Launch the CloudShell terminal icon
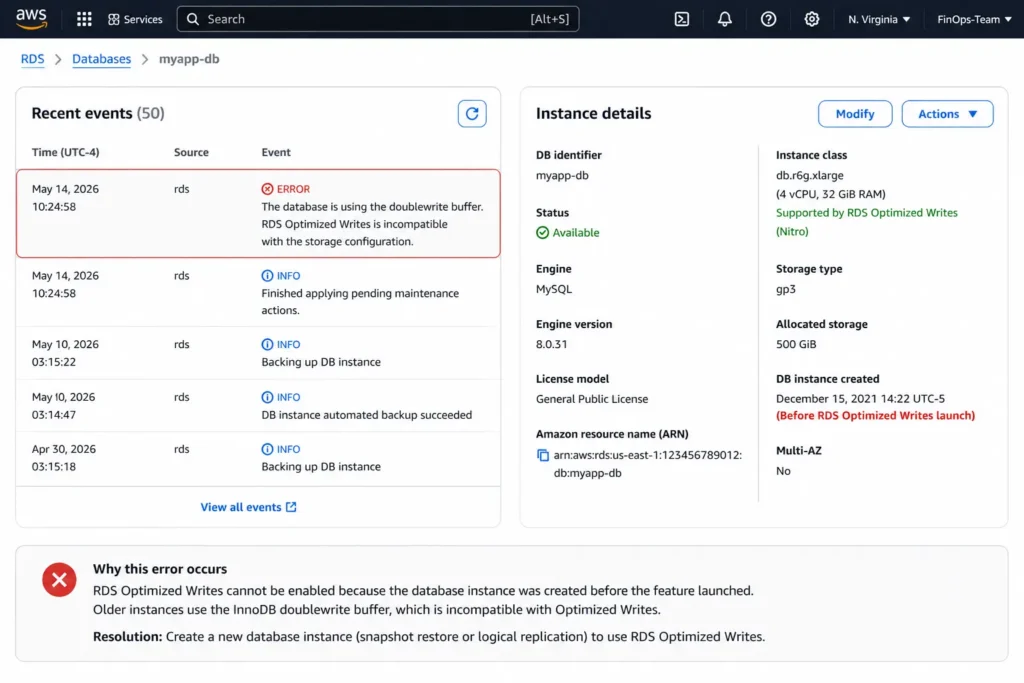Viewport: 1024px width, 683px height. click(681, 20)
